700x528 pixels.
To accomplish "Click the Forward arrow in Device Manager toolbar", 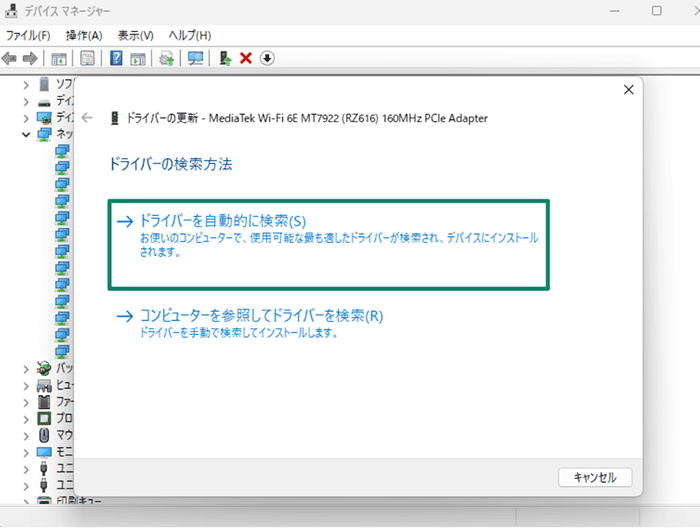I will (x=30, y=58).
